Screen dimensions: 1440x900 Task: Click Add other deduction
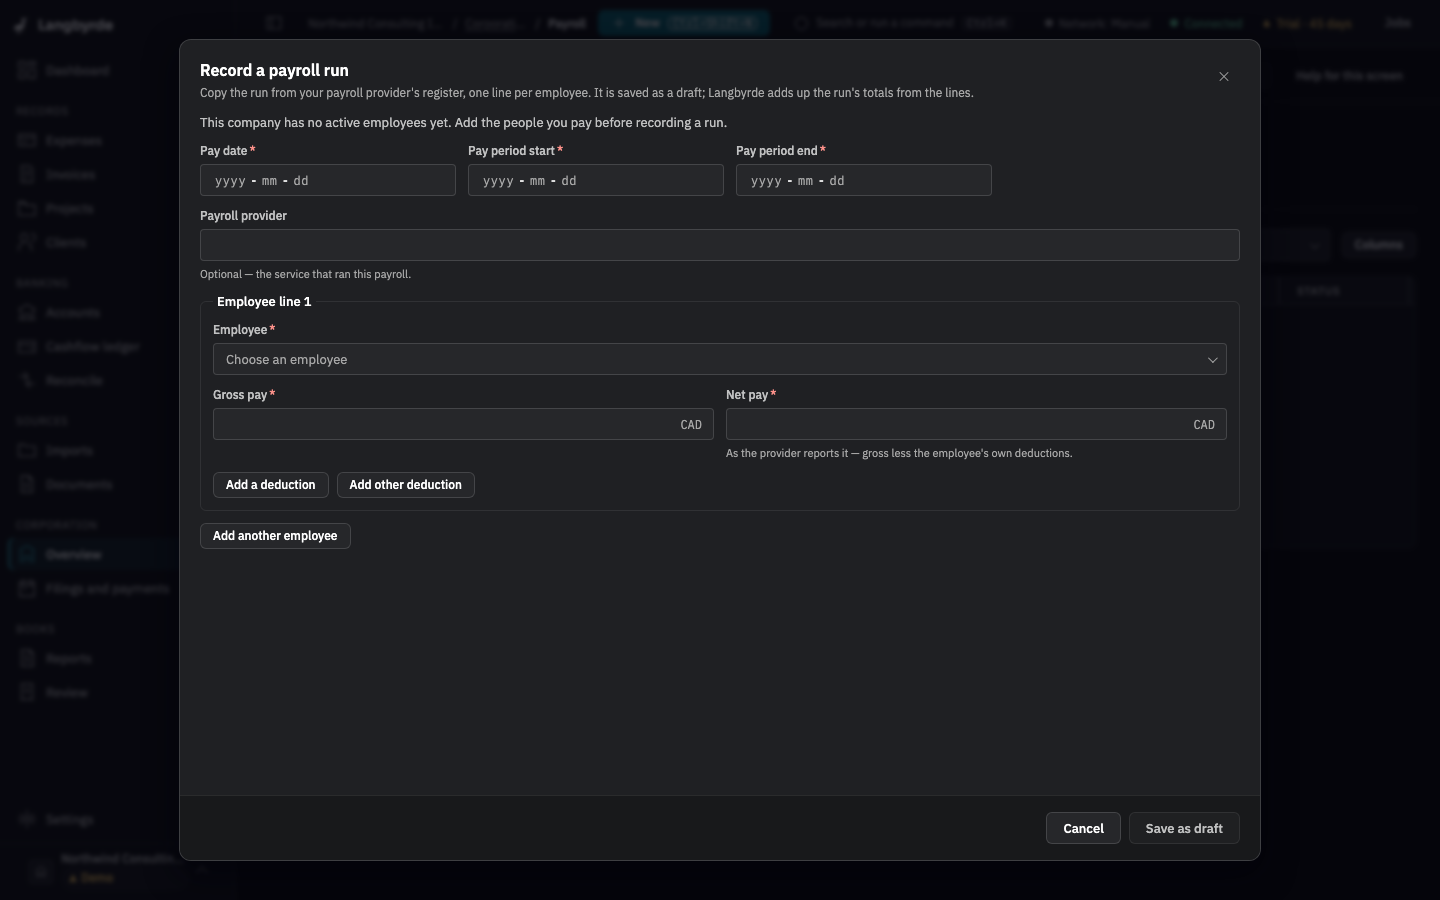(x=406, y=485)
